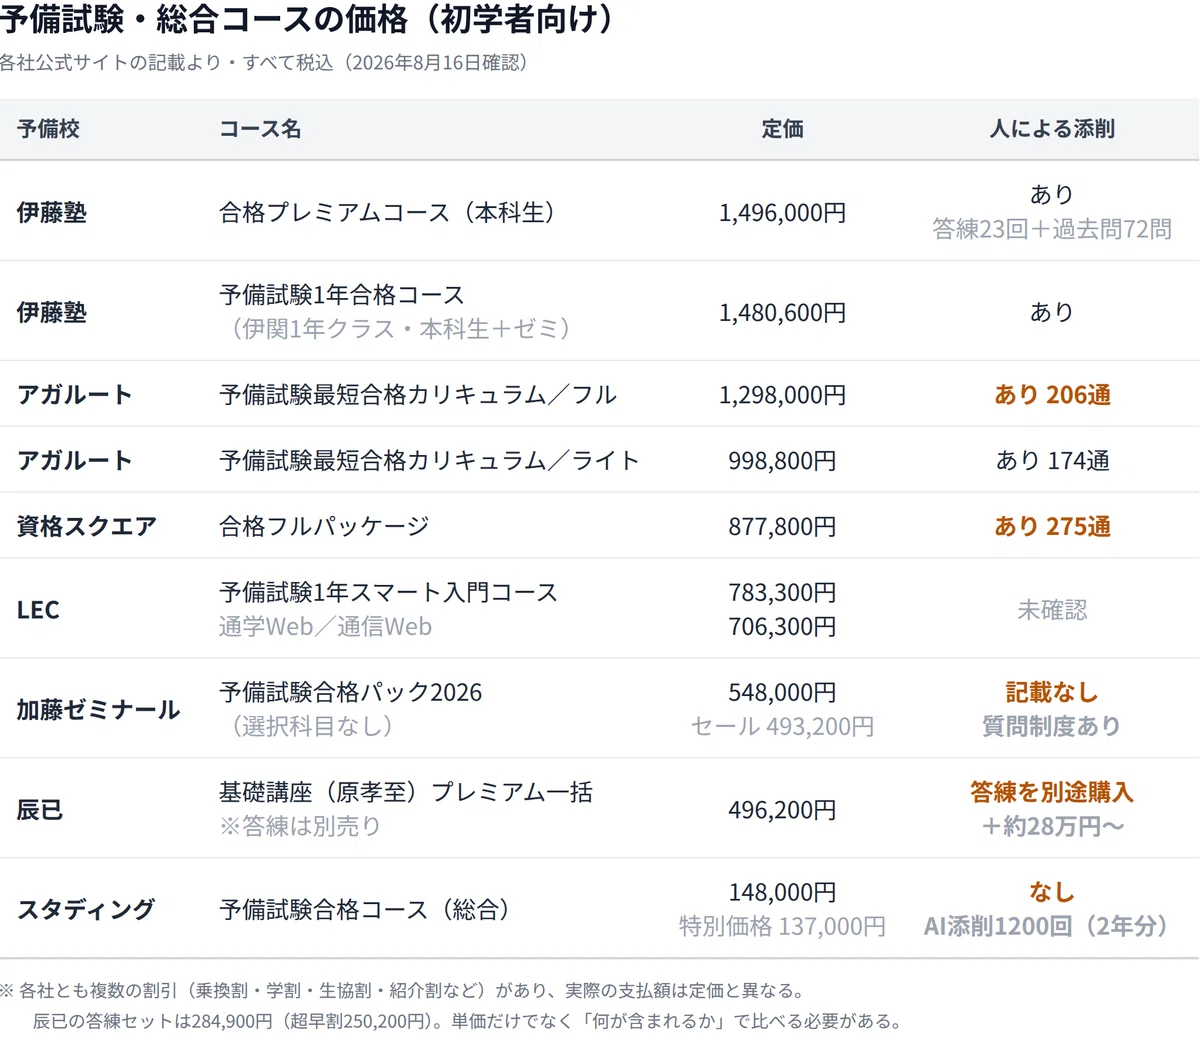The width and height of the screenshot is (1200, 1037).
Task: Click 伊藤塾 in the 予備試験1年合格コース row
Action: coord(52,313)
